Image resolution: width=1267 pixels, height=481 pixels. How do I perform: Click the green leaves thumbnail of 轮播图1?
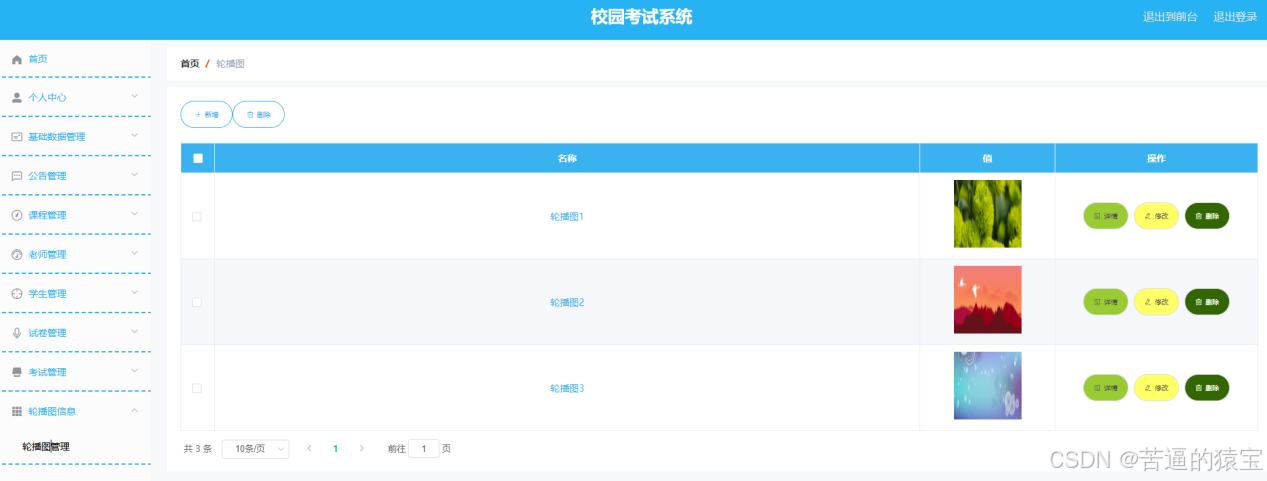(988, 214)
